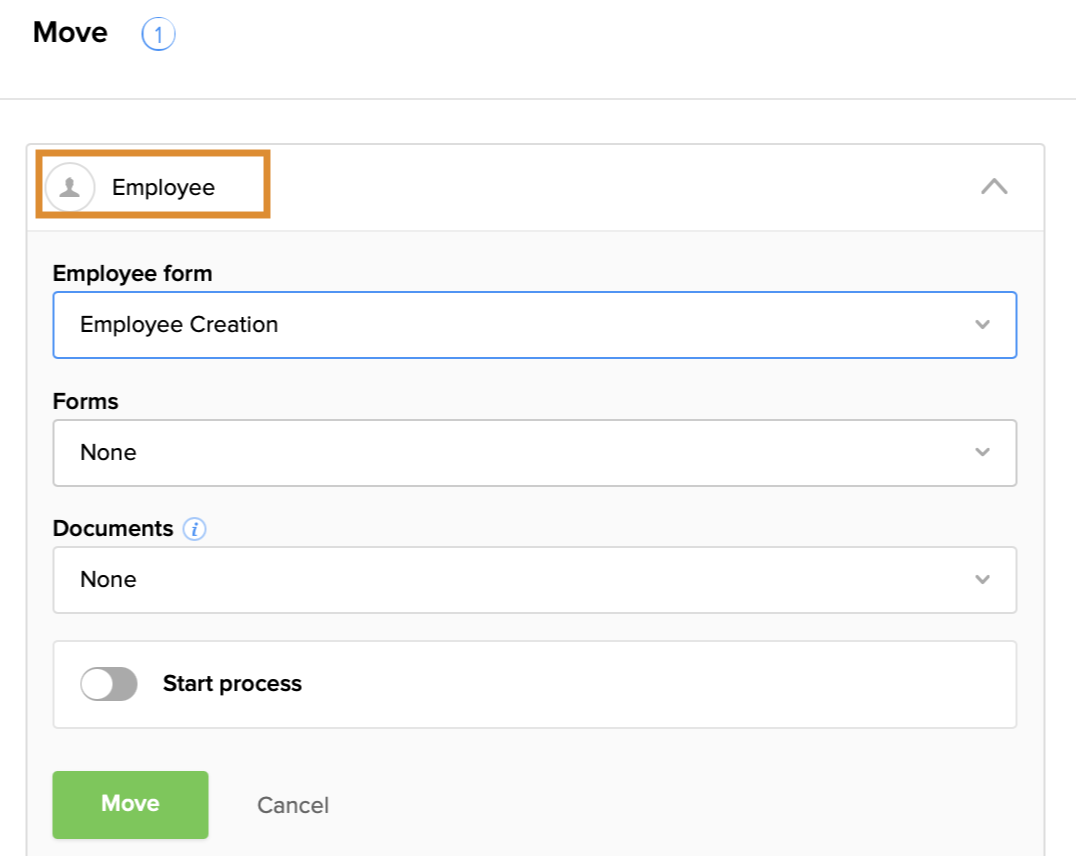
Task: Click the Forms dropdown arrow
Action: 982,452
